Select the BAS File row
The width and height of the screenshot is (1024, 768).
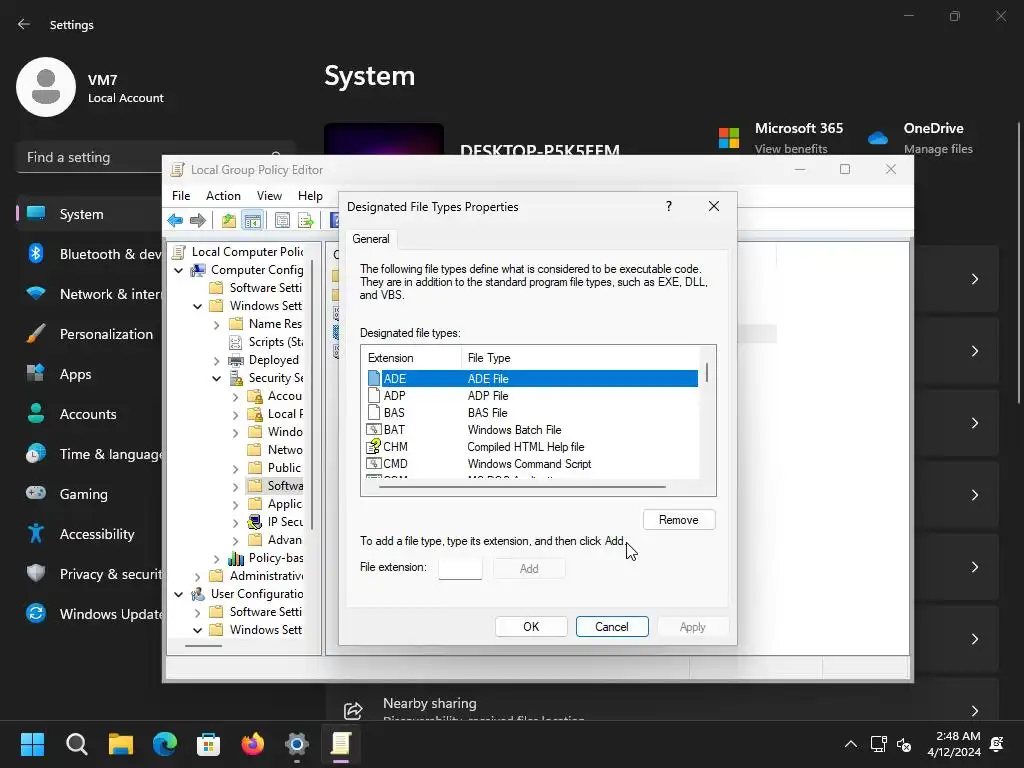click(532, 413)
